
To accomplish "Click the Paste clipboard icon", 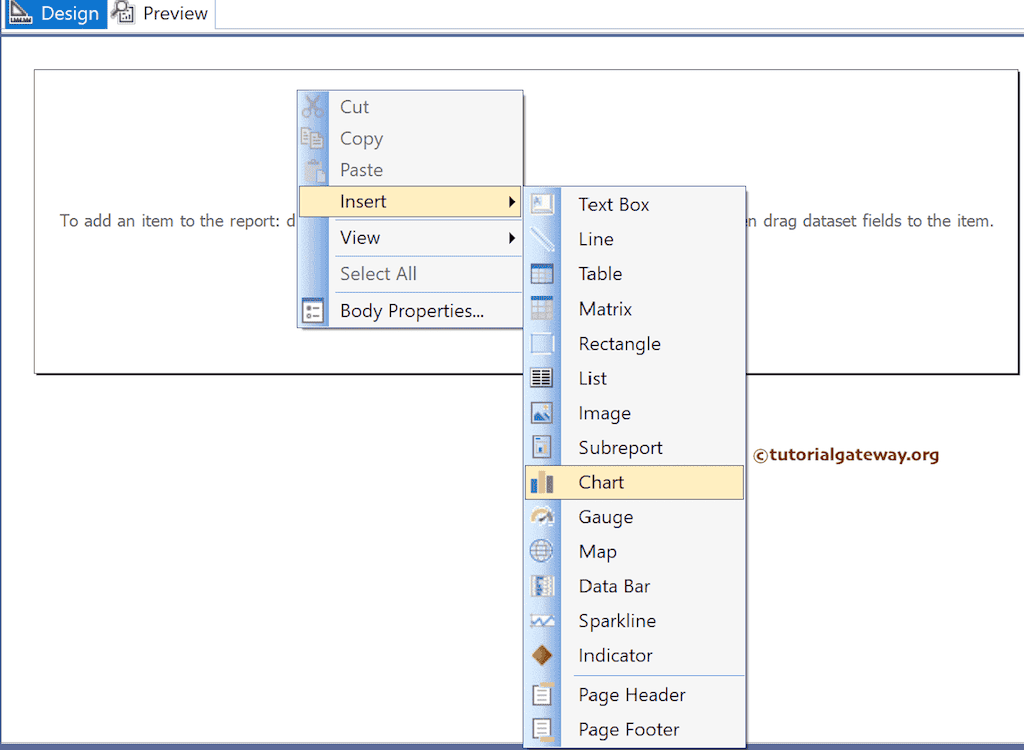I will [x=313, y=170].
